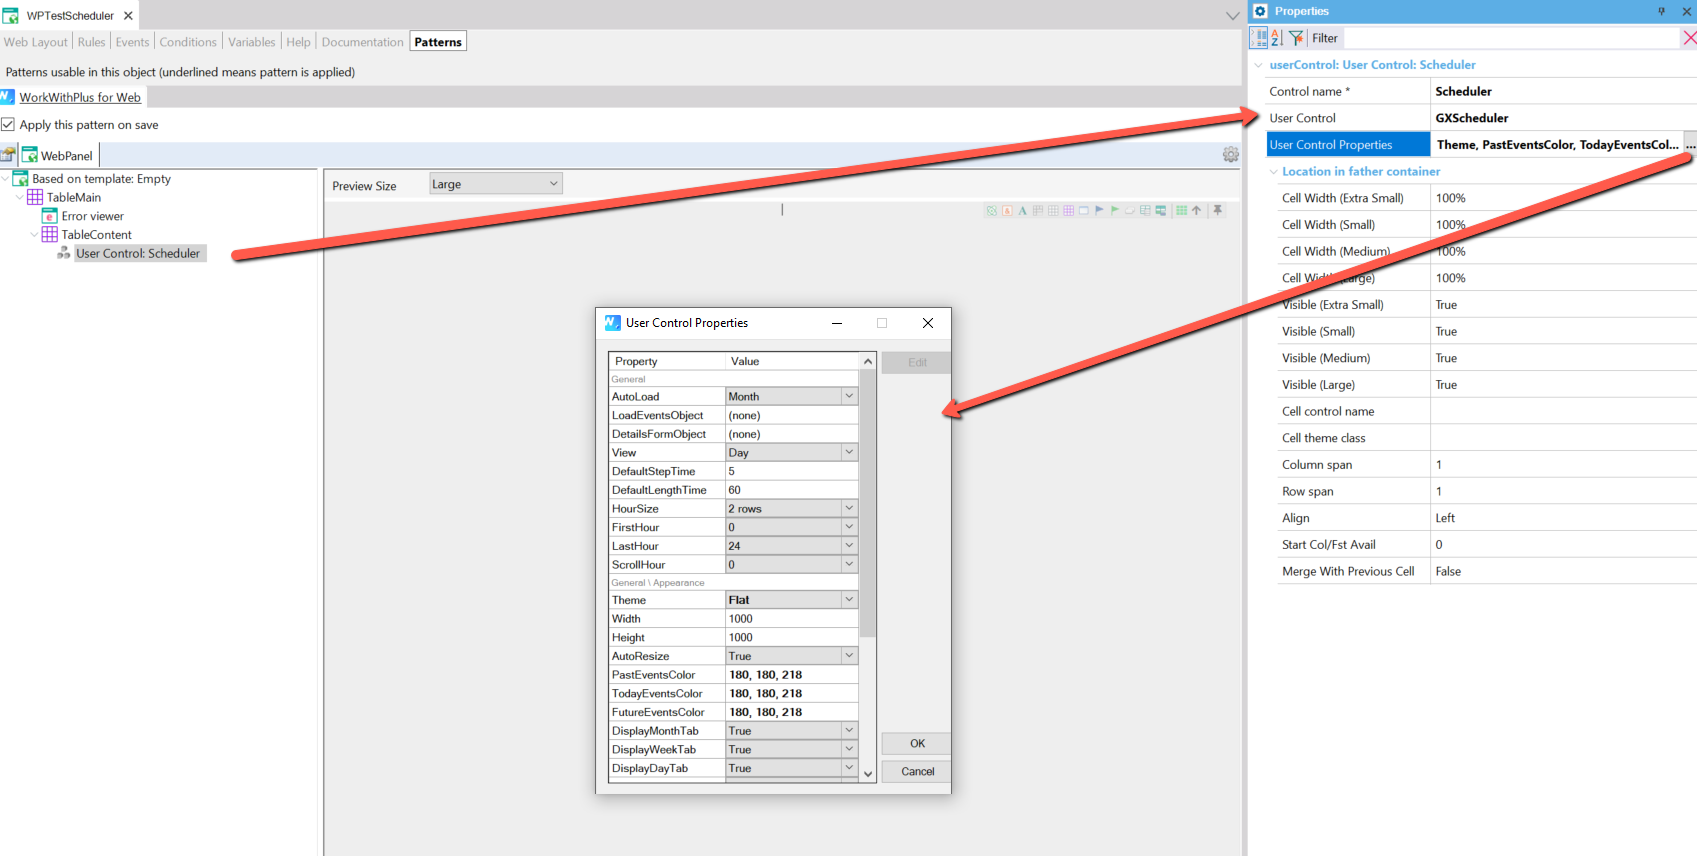This screenshot has width=1697, height=856.
Task: Open the View value dropdown
Action: pos(849,452)
